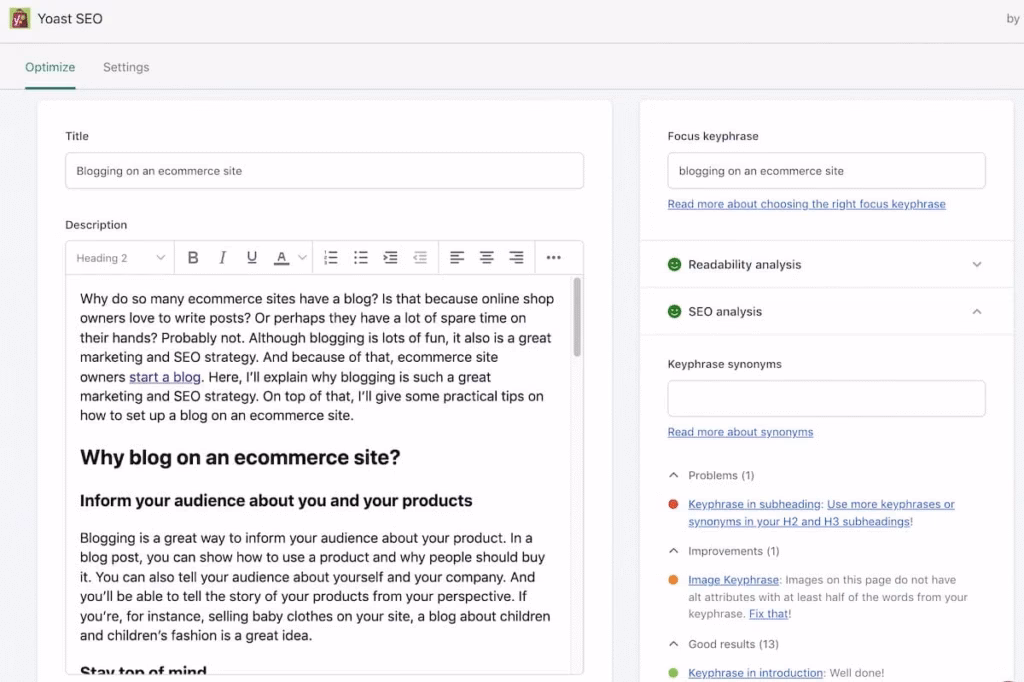Select the Optimize tab

(49, 67)
